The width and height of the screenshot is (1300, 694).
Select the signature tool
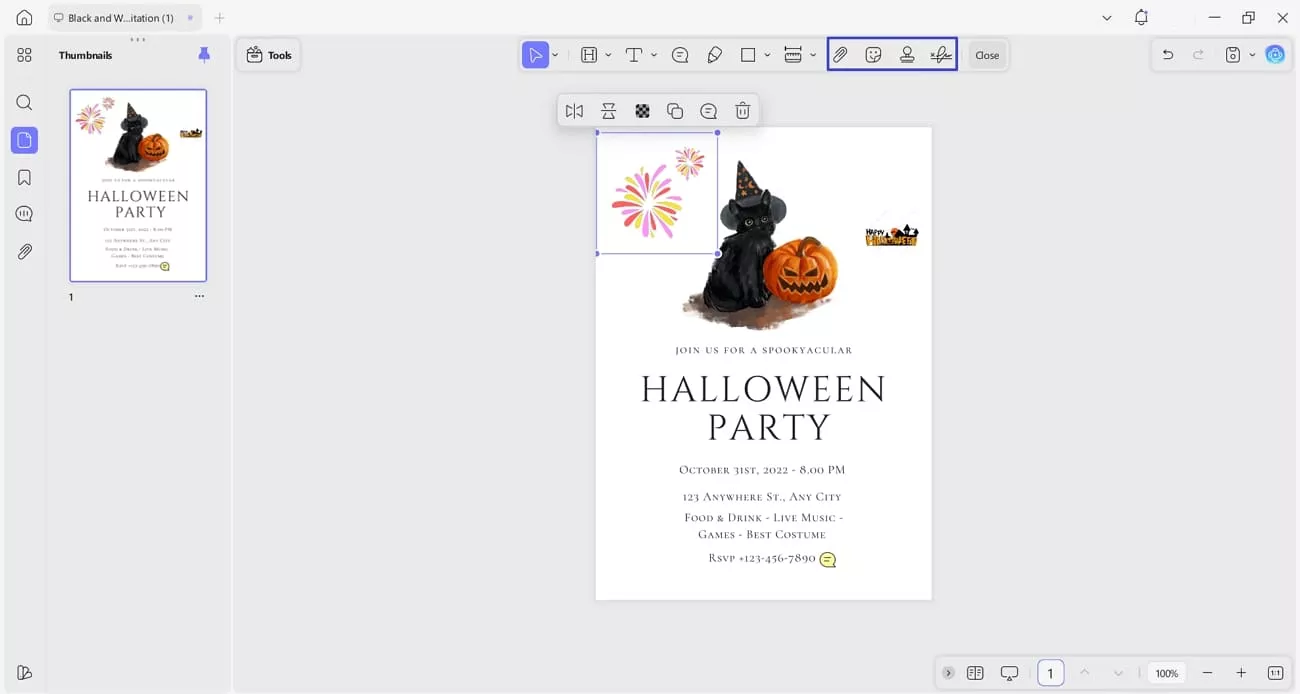point(940,55)
